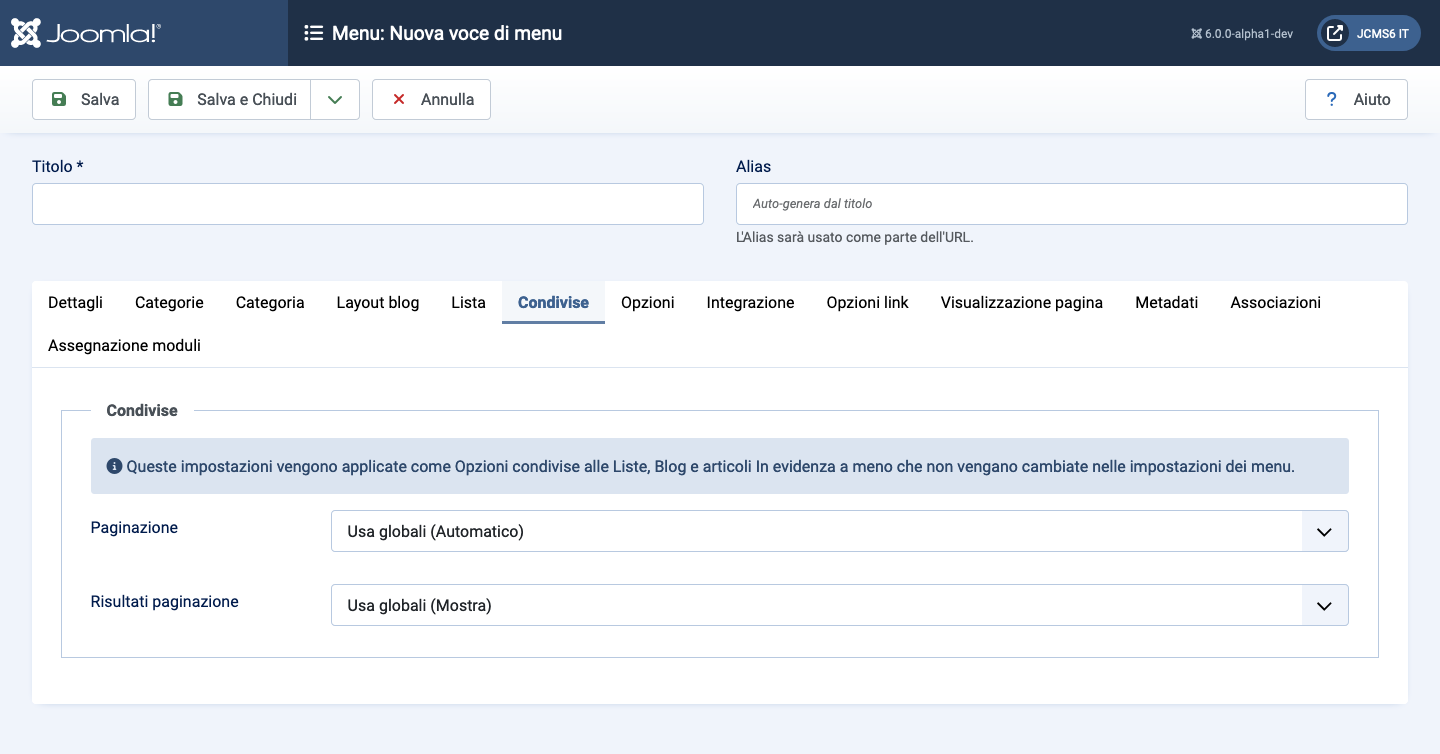The width and height of the screenshot is (1440, 754).
Task: Go to the Metadati tab
Action: [1166, 302]
